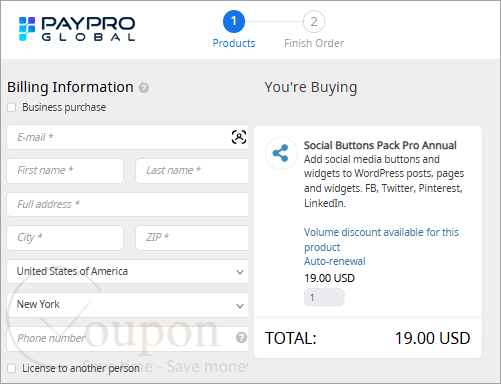Focus the City input field
This screenshot has height=384, width=501.
tap(65, 238)
